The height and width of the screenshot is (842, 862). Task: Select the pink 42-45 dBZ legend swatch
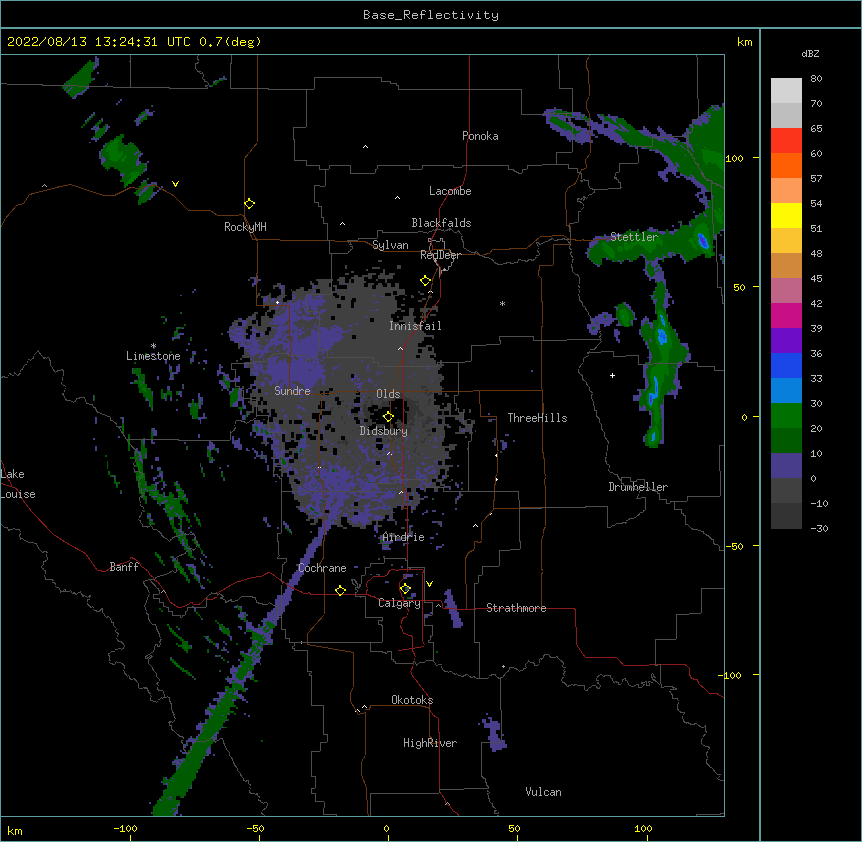(x=786, y=291)
